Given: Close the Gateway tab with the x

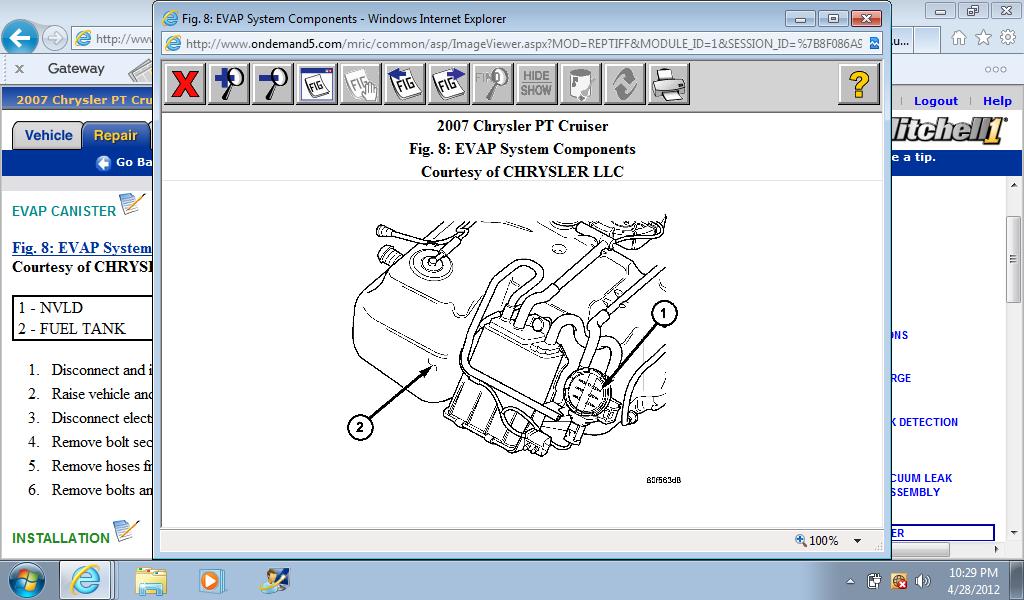Looking at the screenshot, I should (x=20, y=69).
